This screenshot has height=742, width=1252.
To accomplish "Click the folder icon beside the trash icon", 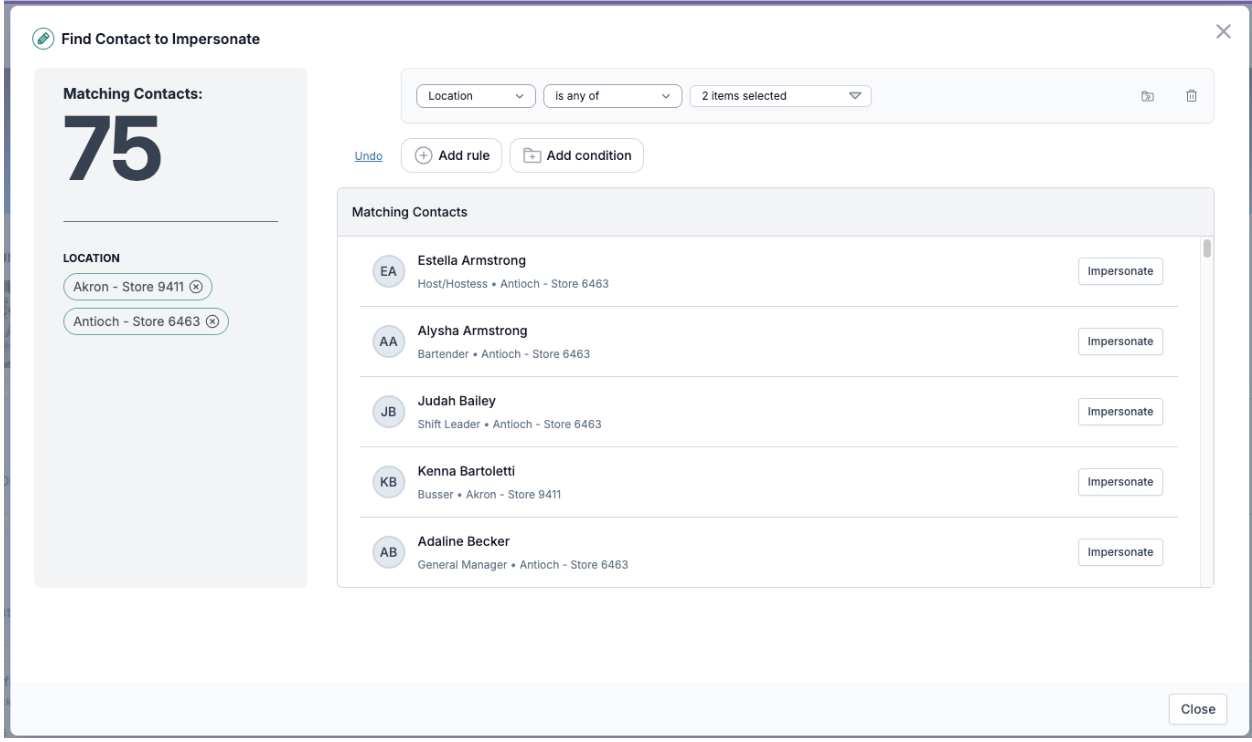I will click(x=1148, y=96).
